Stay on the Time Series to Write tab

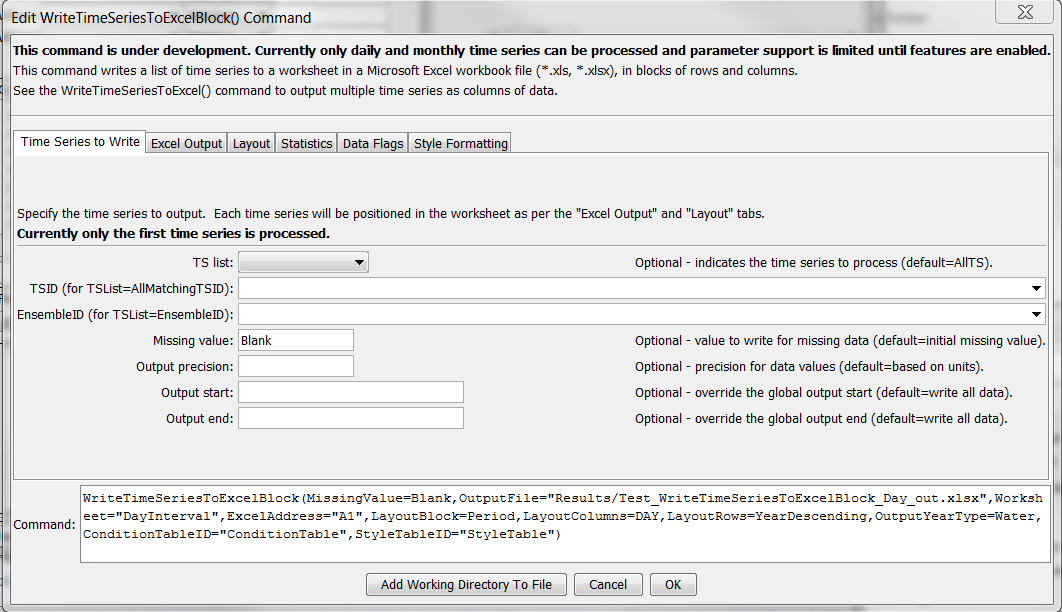click(x=79, y=141)
